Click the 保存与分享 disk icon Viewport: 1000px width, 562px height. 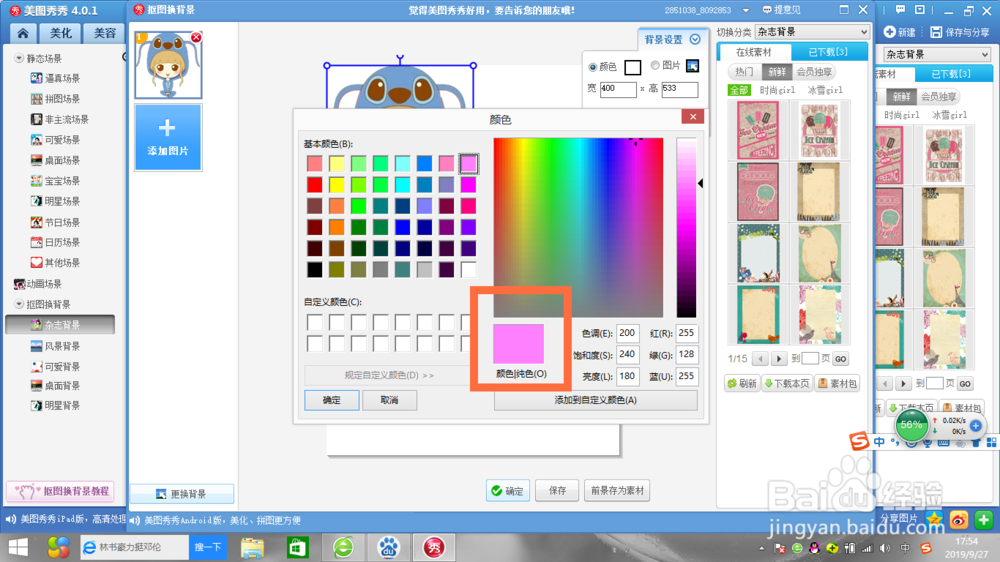point(936,32)
